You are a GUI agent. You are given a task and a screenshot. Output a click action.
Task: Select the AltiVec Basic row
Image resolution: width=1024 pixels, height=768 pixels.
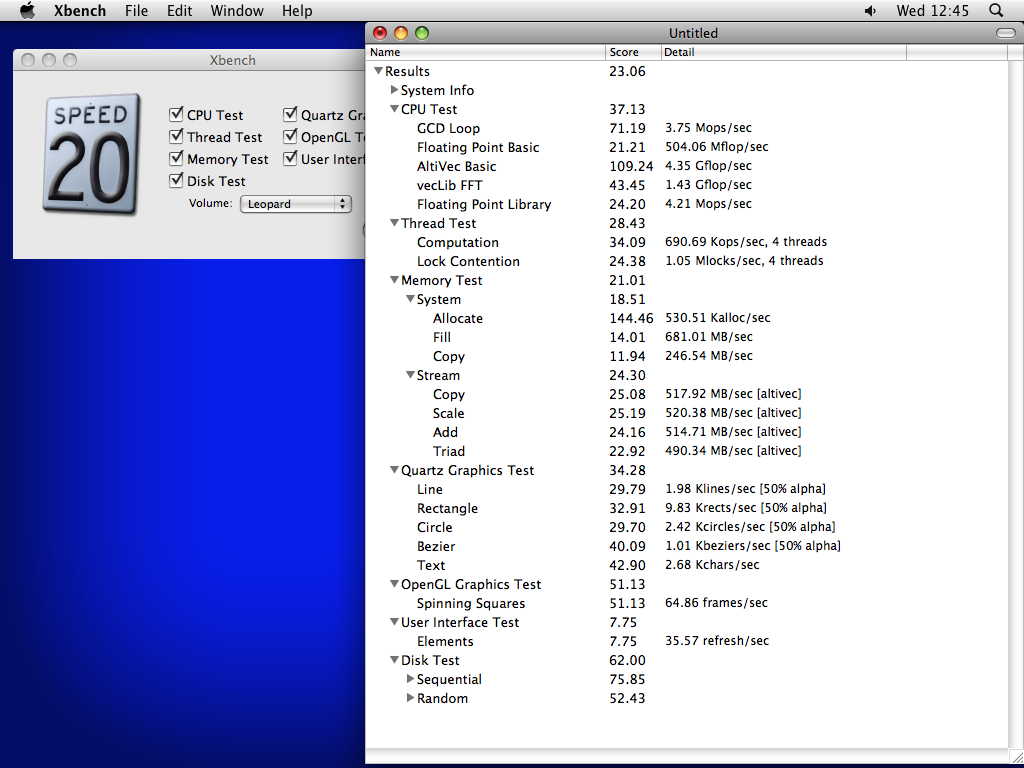tap(686, 166)
